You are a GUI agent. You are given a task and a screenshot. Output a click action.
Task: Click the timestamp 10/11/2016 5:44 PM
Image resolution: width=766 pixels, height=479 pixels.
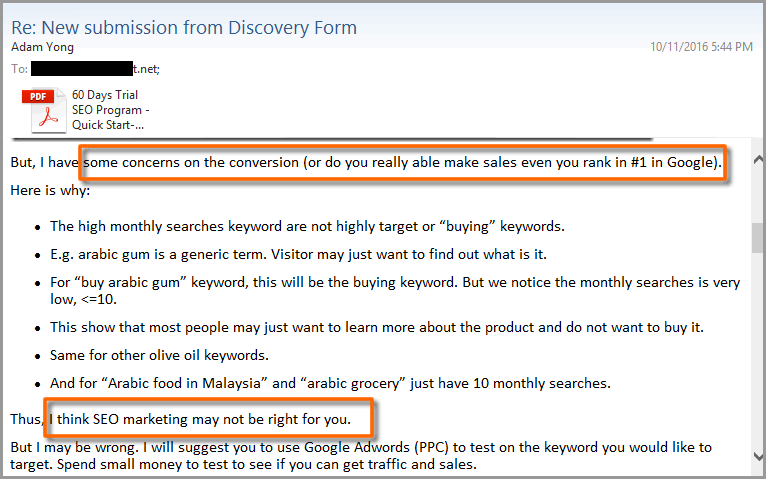[701, 47]
